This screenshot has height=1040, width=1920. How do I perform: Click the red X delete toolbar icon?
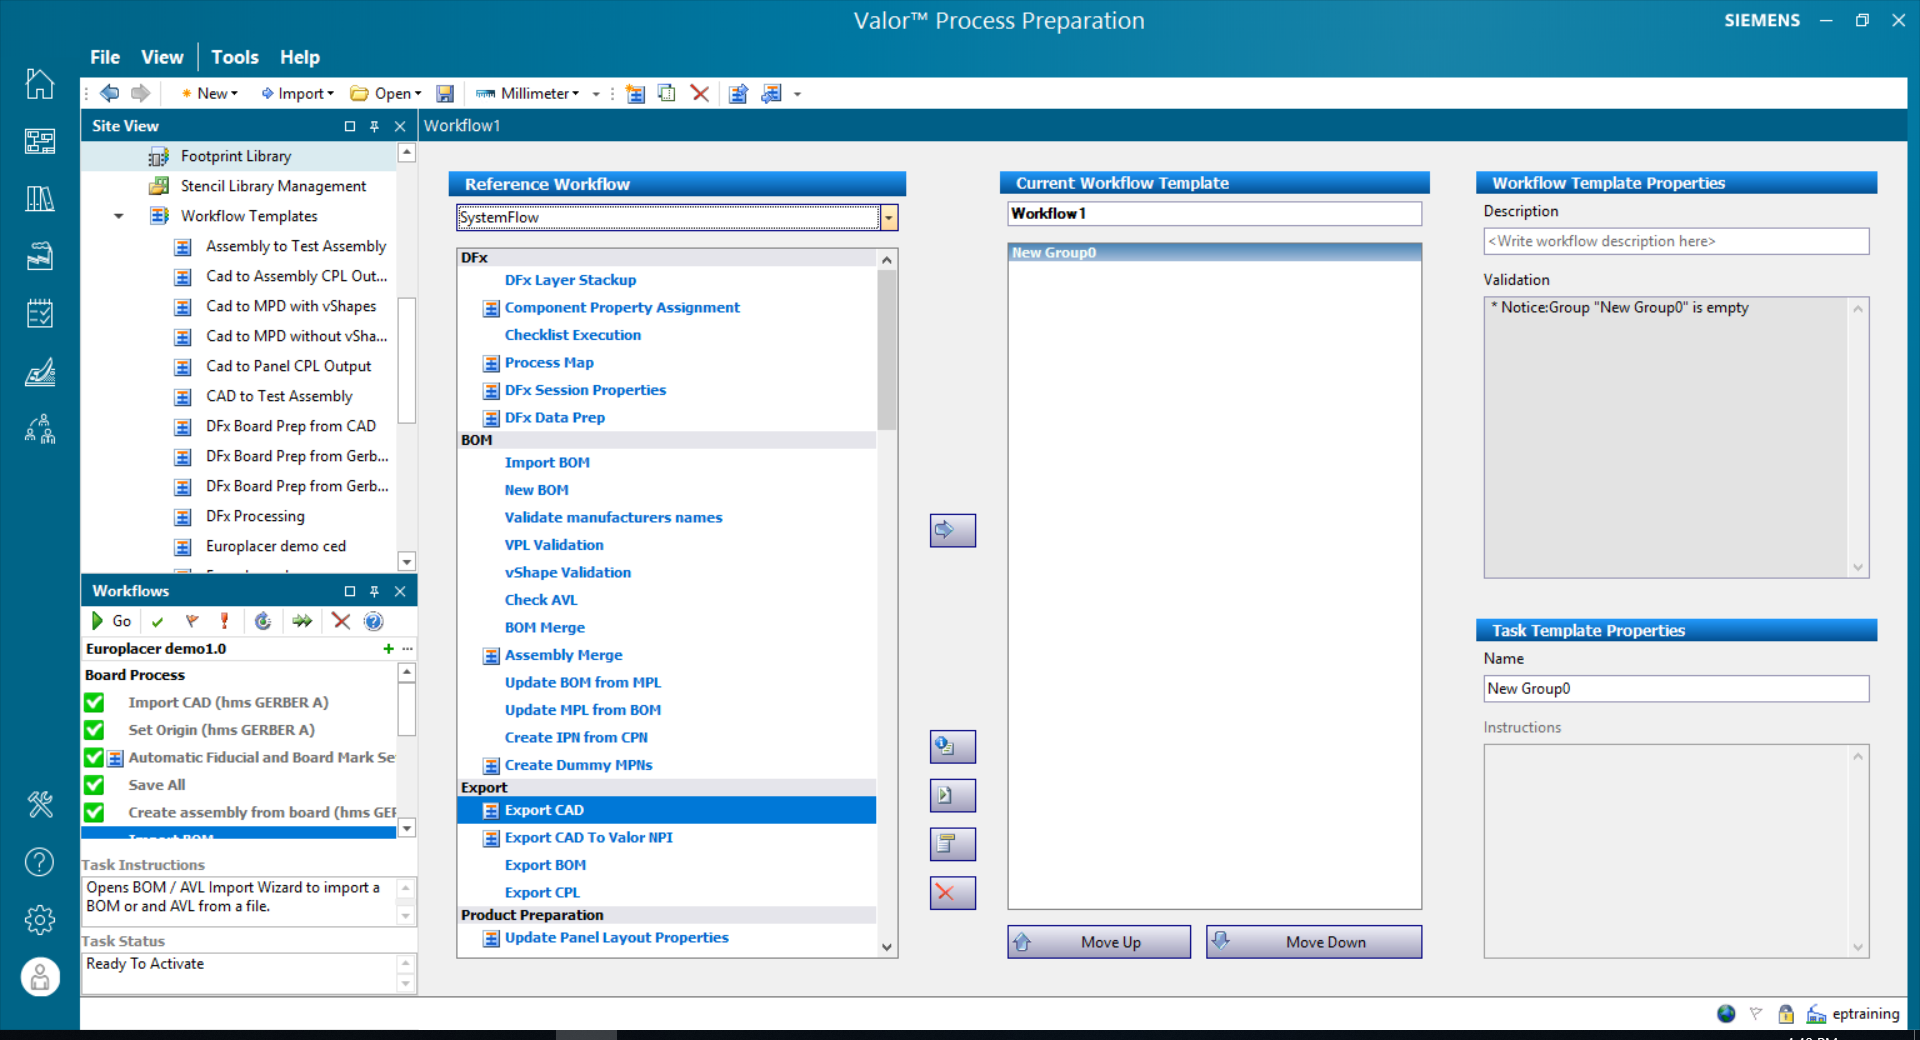(x=700, y=94)
